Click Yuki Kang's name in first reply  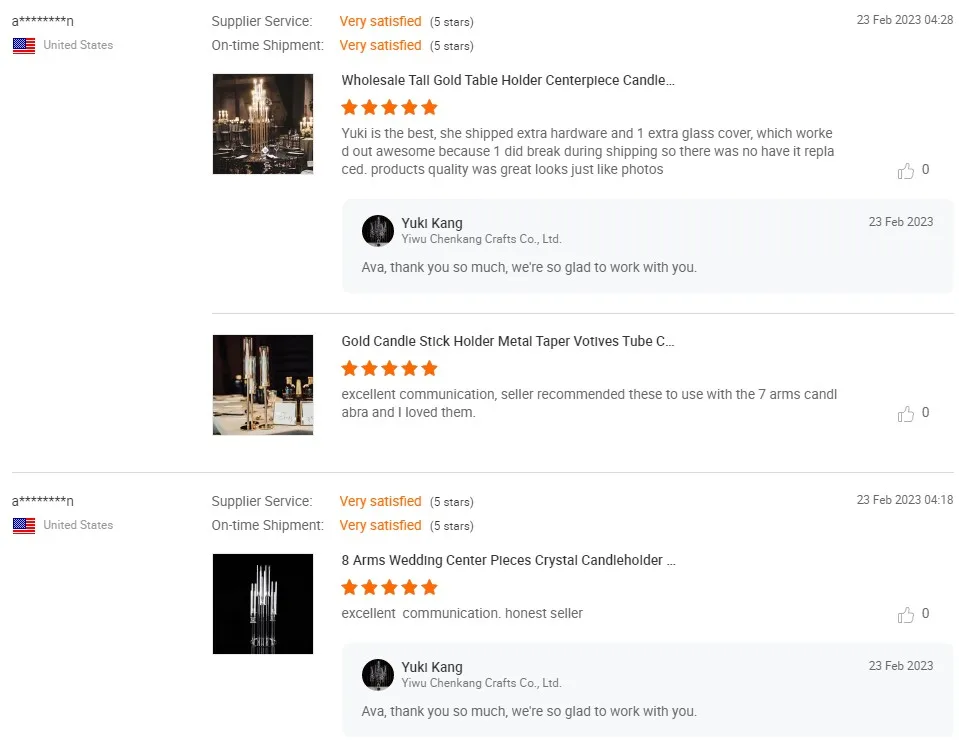point(432,223)
